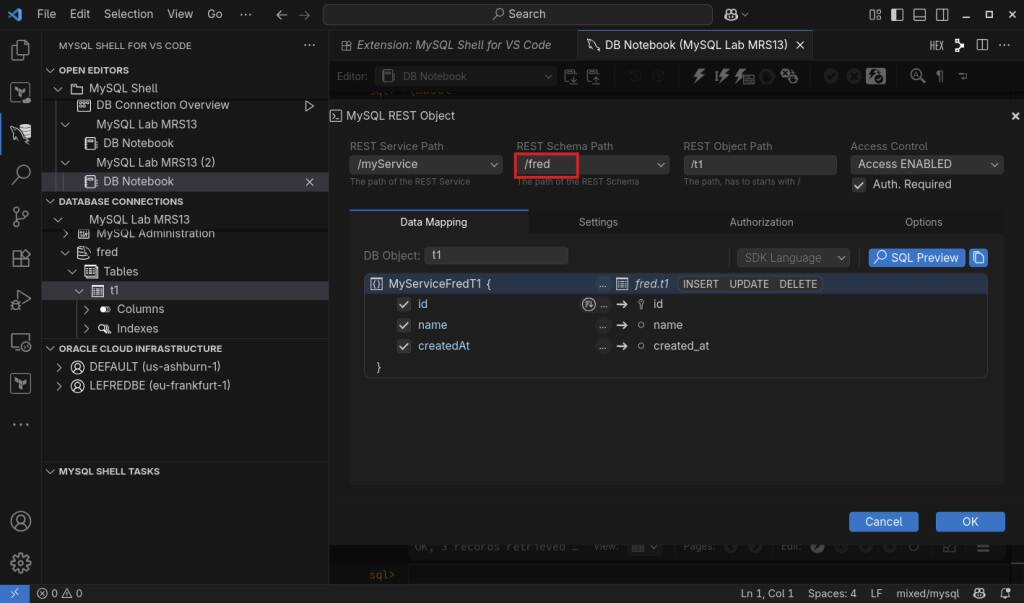Open the View menu
The image size is (1024, 603).
[180, 14]
